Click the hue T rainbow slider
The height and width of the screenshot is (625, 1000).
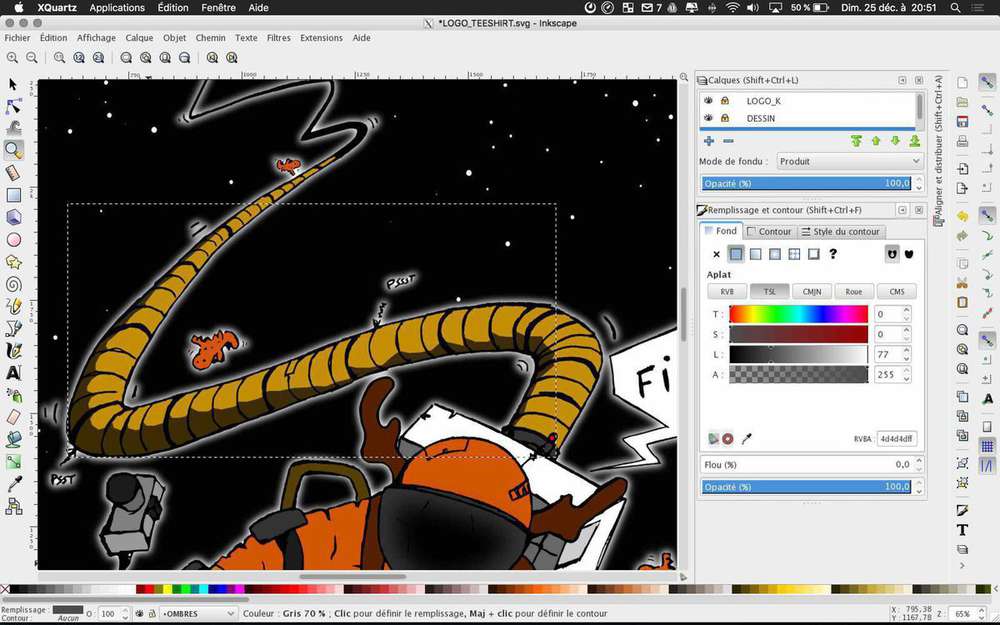click(x=798, y=314)
